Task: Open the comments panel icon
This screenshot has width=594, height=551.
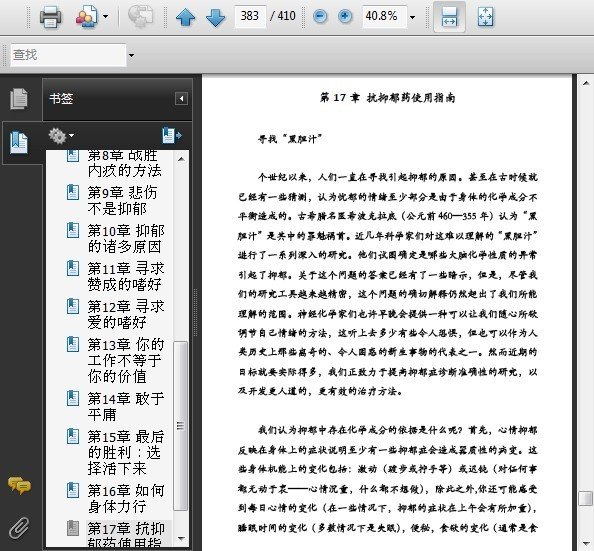Action: click(x=19, y=485)
